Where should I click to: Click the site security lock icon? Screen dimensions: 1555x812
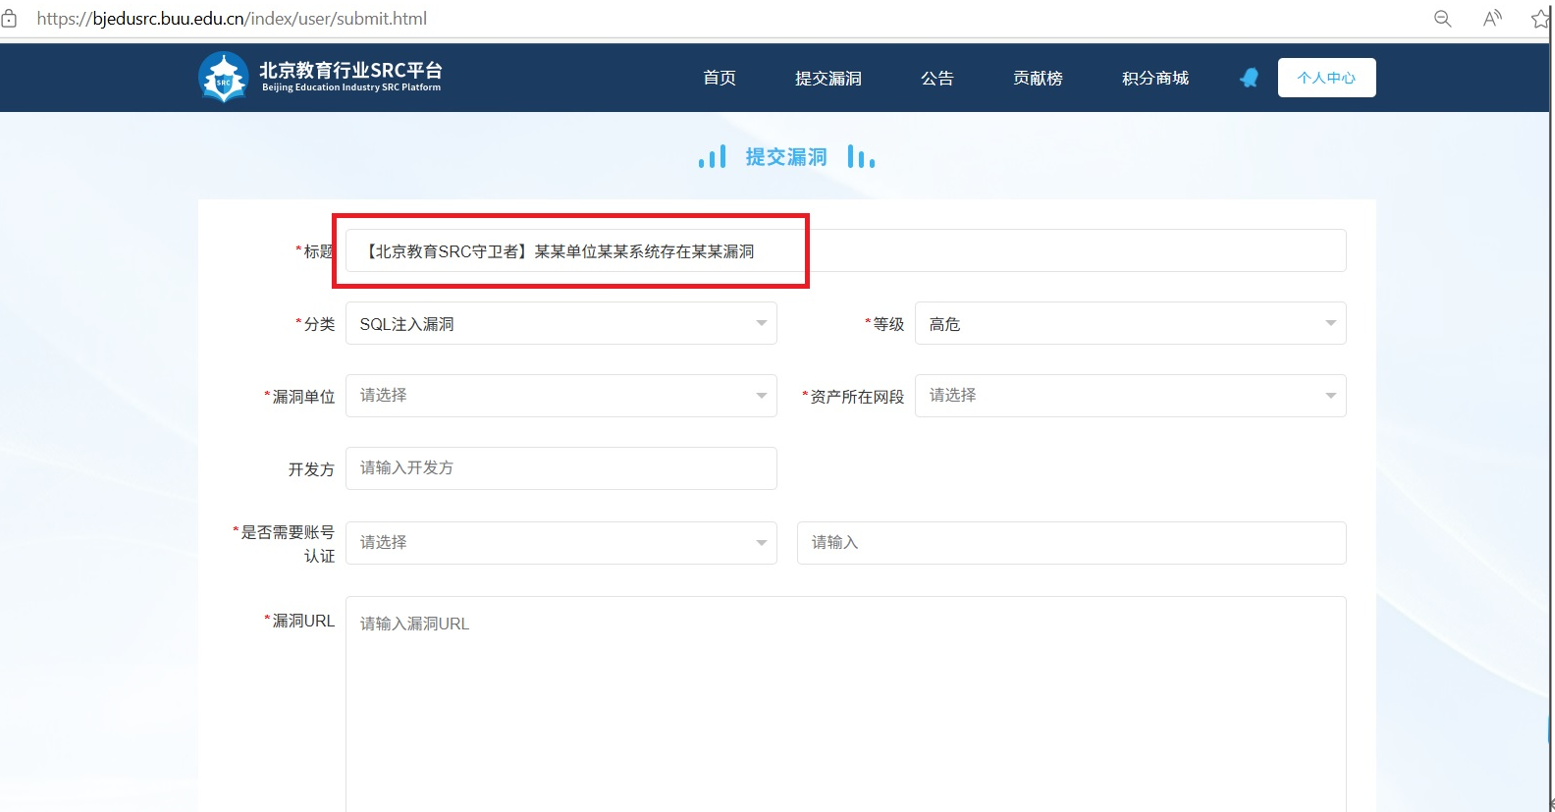tap(9, 19)
